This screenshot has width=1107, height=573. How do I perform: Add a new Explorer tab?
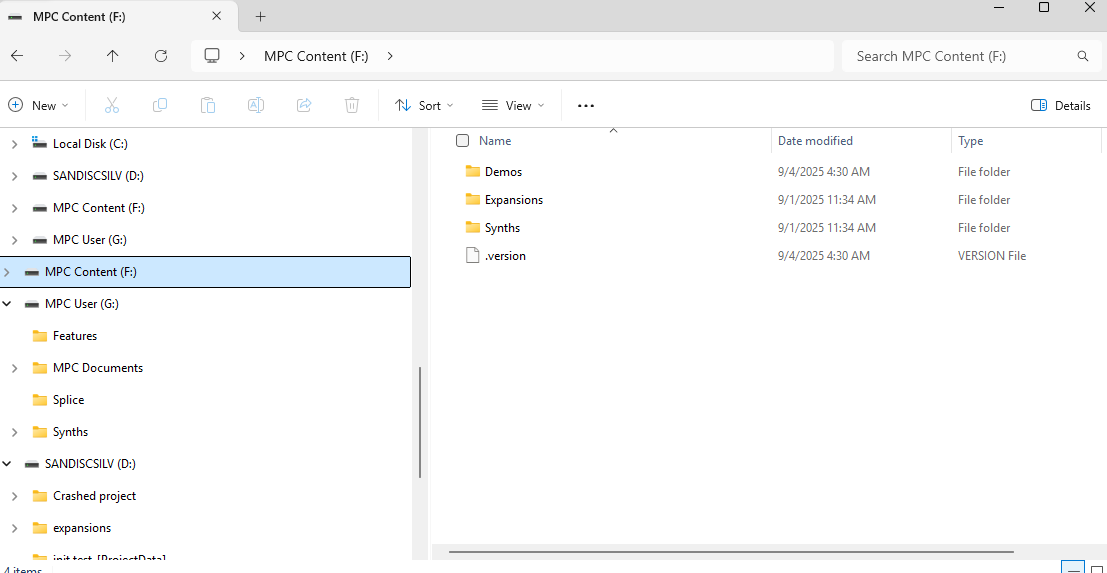coord(261,16)
